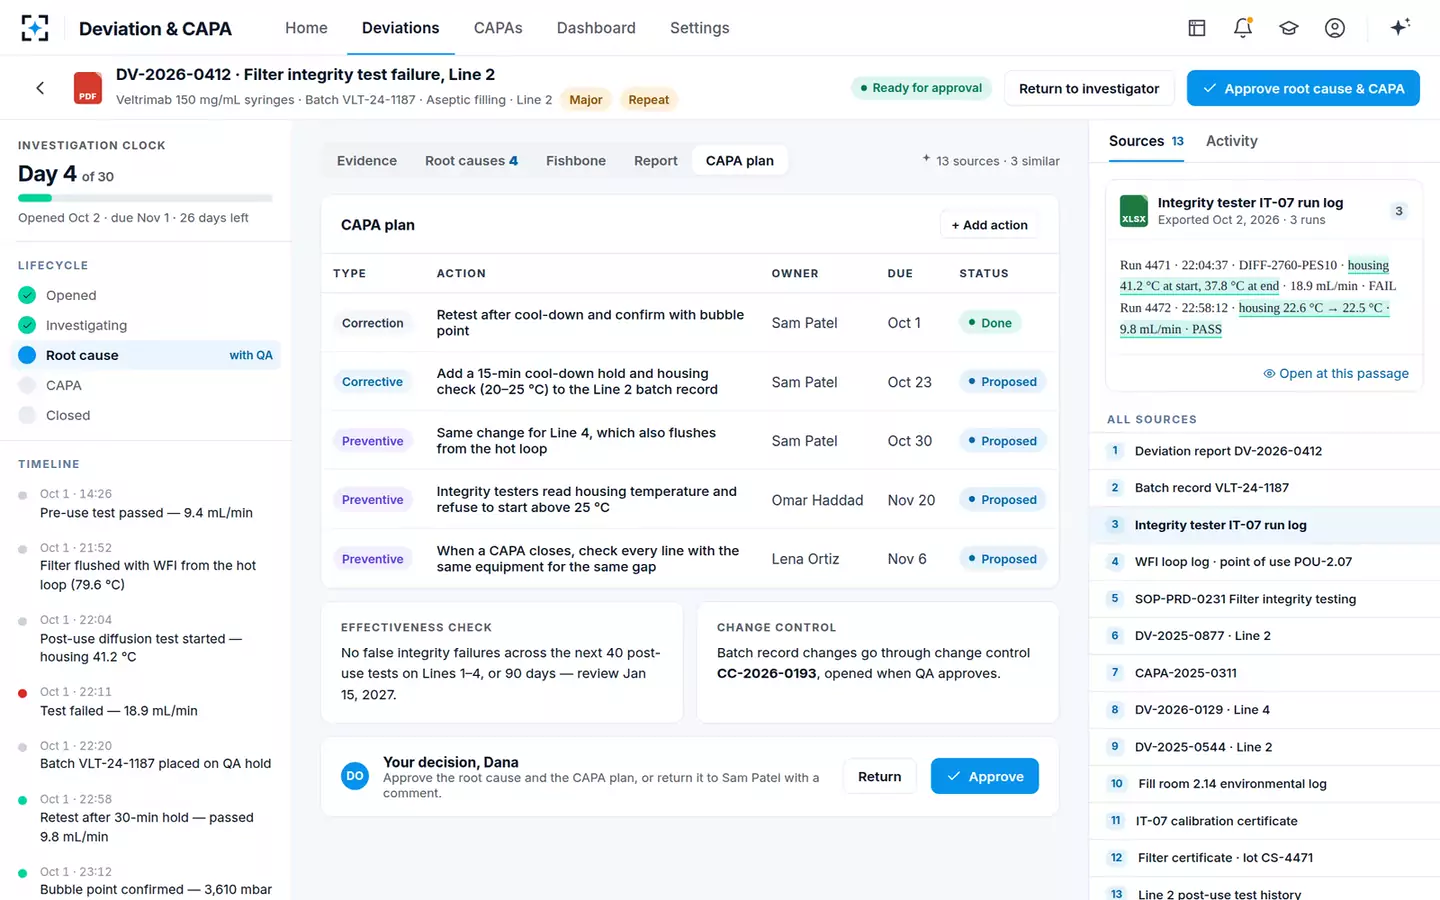Open the CAPAs navigation menu item

[x=498, y=28]
